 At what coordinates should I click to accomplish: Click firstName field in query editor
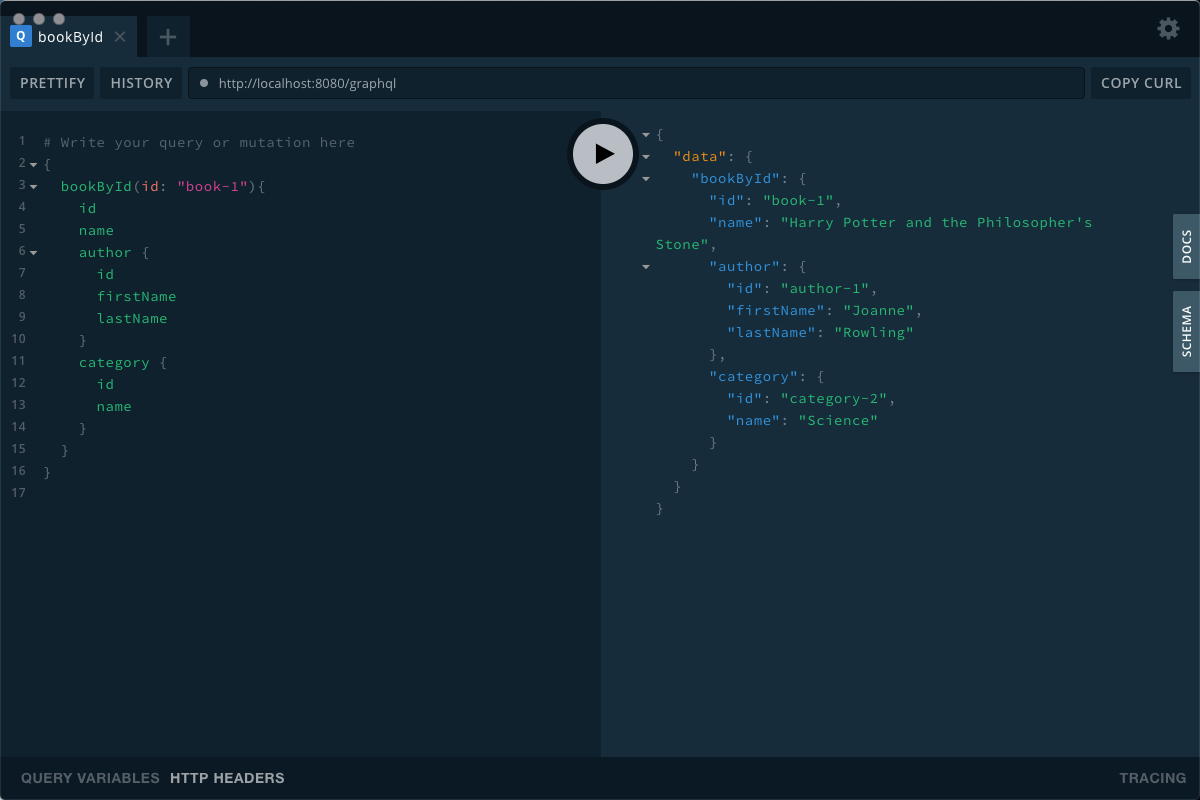point(136,296)
